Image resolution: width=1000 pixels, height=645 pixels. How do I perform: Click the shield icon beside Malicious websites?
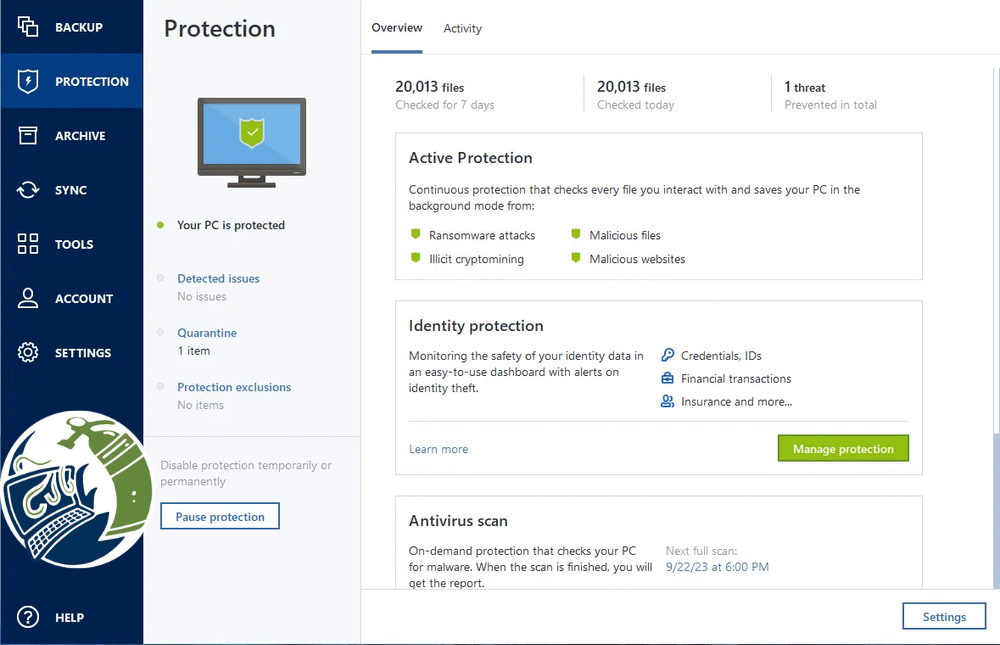click(576, 258)
